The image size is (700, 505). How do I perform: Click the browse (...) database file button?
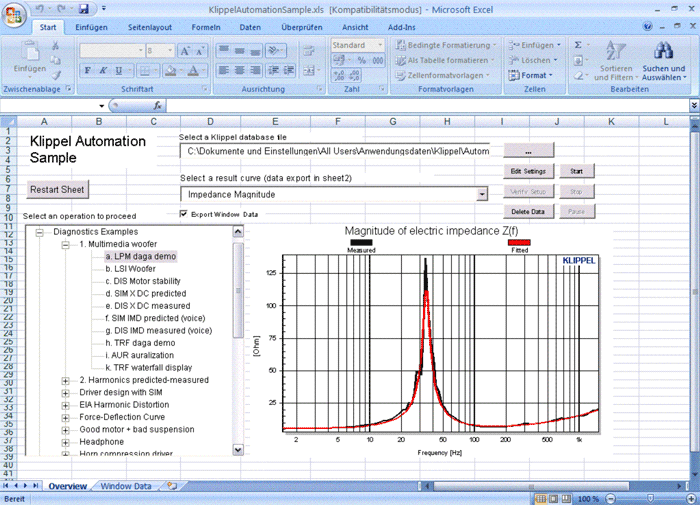pos(528,151)
